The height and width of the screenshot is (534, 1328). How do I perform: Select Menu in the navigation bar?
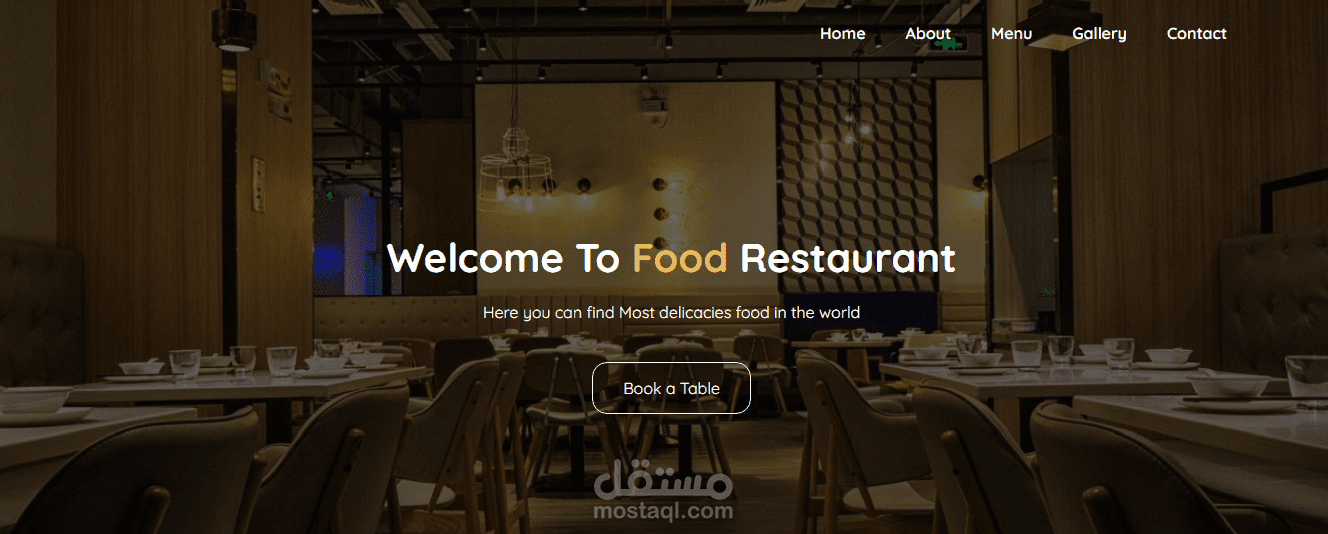point(1011,34)
